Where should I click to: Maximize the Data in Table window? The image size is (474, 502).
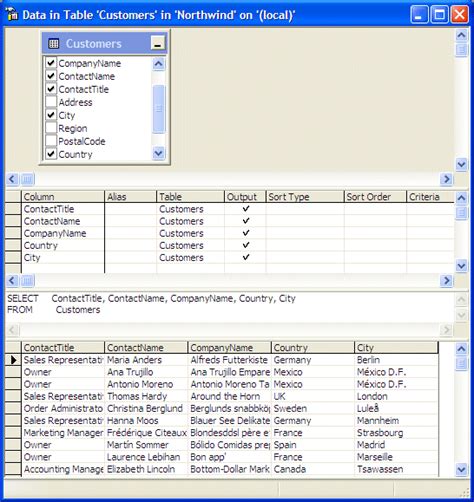click(x=439, y=15)
